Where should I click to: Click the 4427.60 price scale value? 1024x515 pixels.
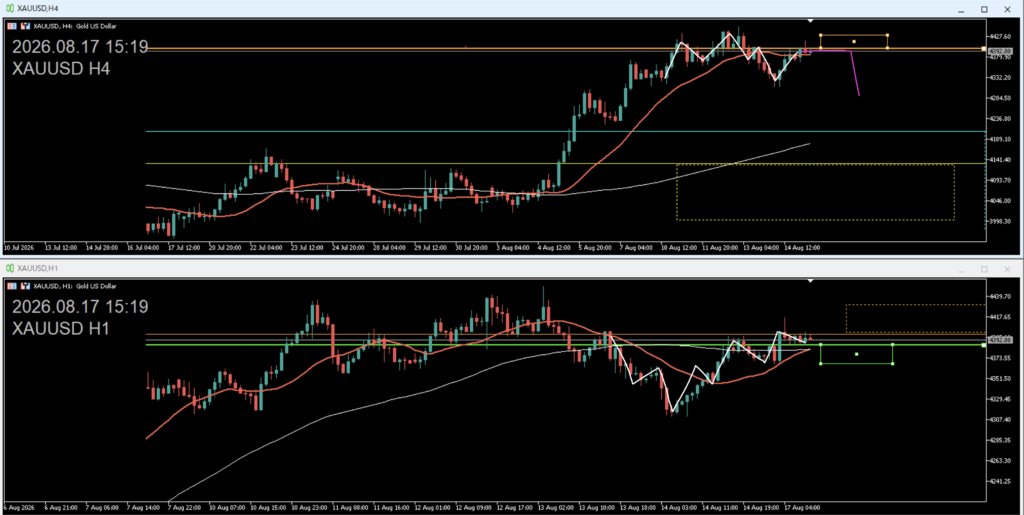(999, 36)
